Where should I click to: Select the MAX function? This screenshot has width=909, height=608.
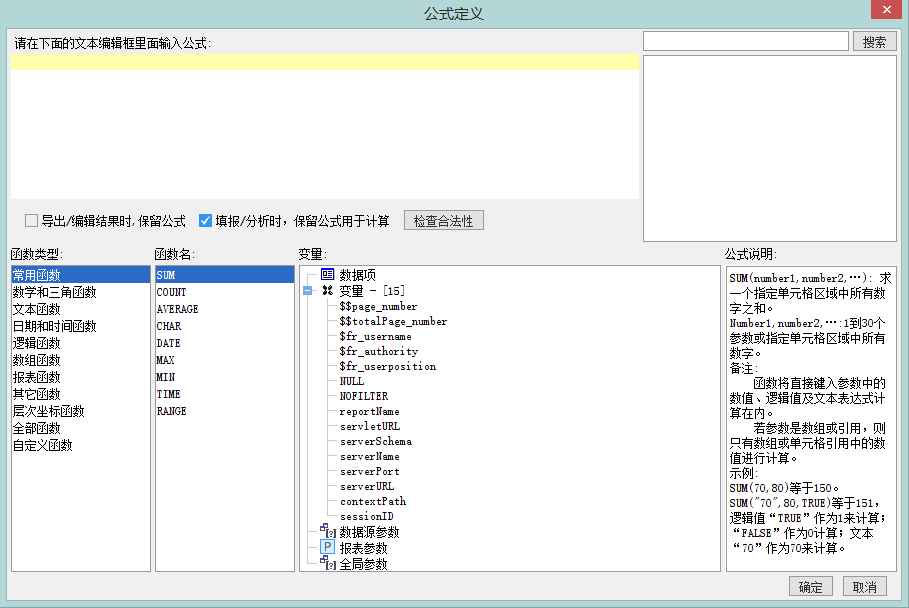click(225, 360)
